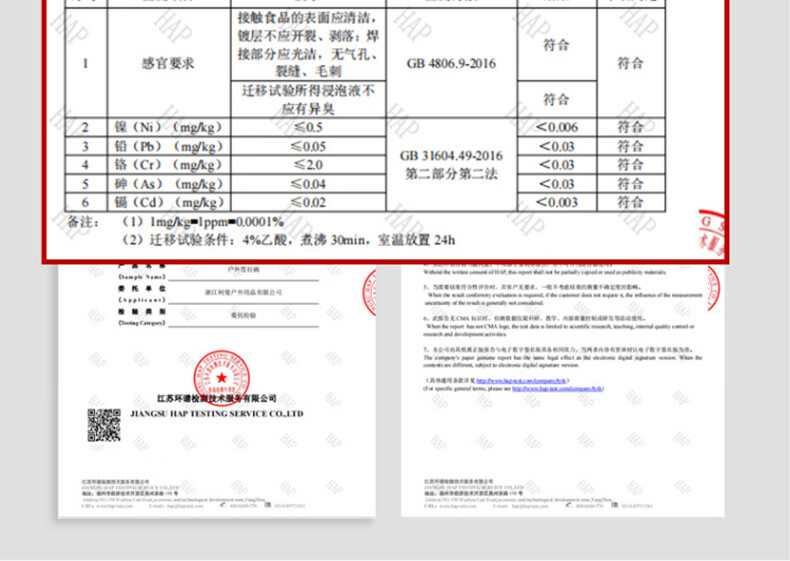Click the '(Sample Name)' field label
Screen dimensions: 790x561
coord(142,277)
